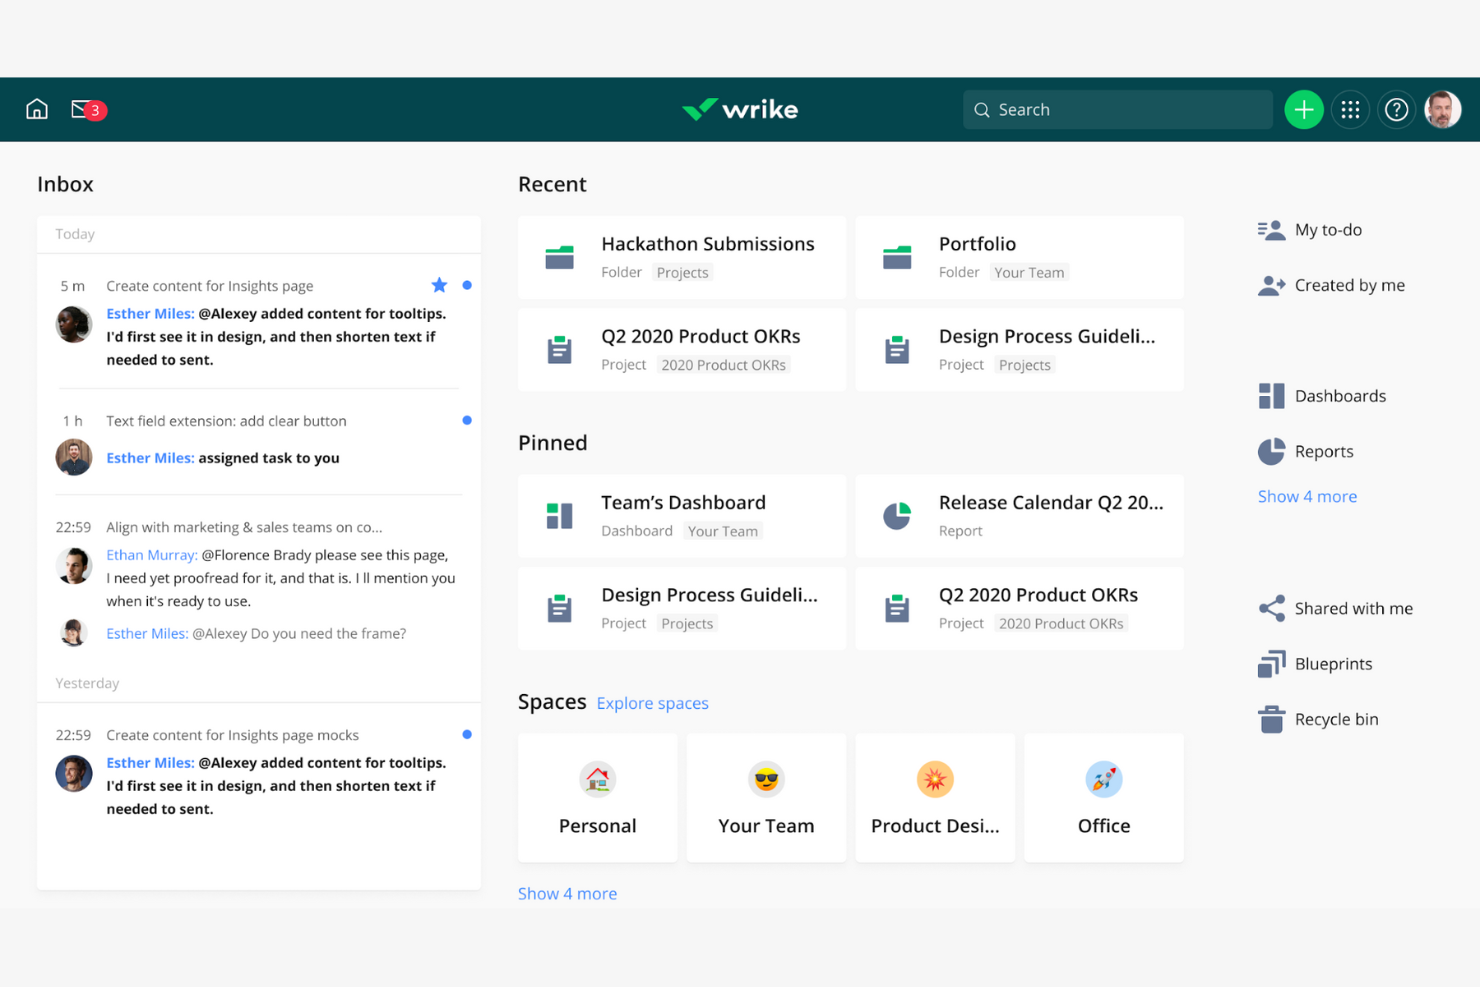1480x987 pixels.
Task: Mark the Text field extension message as read
Action: click(466, 420)
